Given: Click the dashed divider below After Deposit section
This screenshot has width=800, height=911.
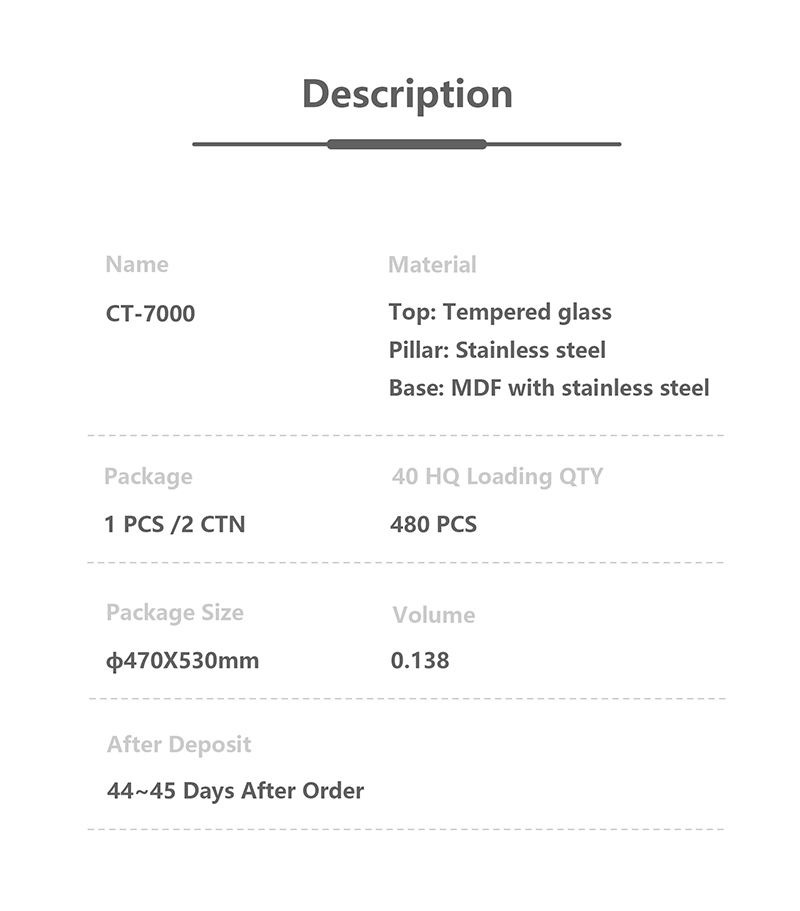Looking at the screenshot, I should (405, 829).
